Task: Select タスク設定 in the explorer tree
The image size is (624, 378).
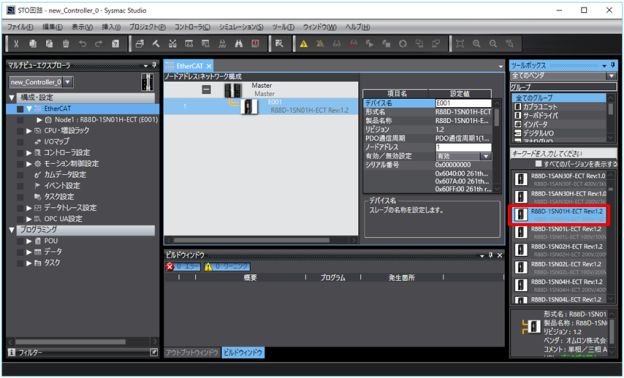Action: click(x=59, y=197)
